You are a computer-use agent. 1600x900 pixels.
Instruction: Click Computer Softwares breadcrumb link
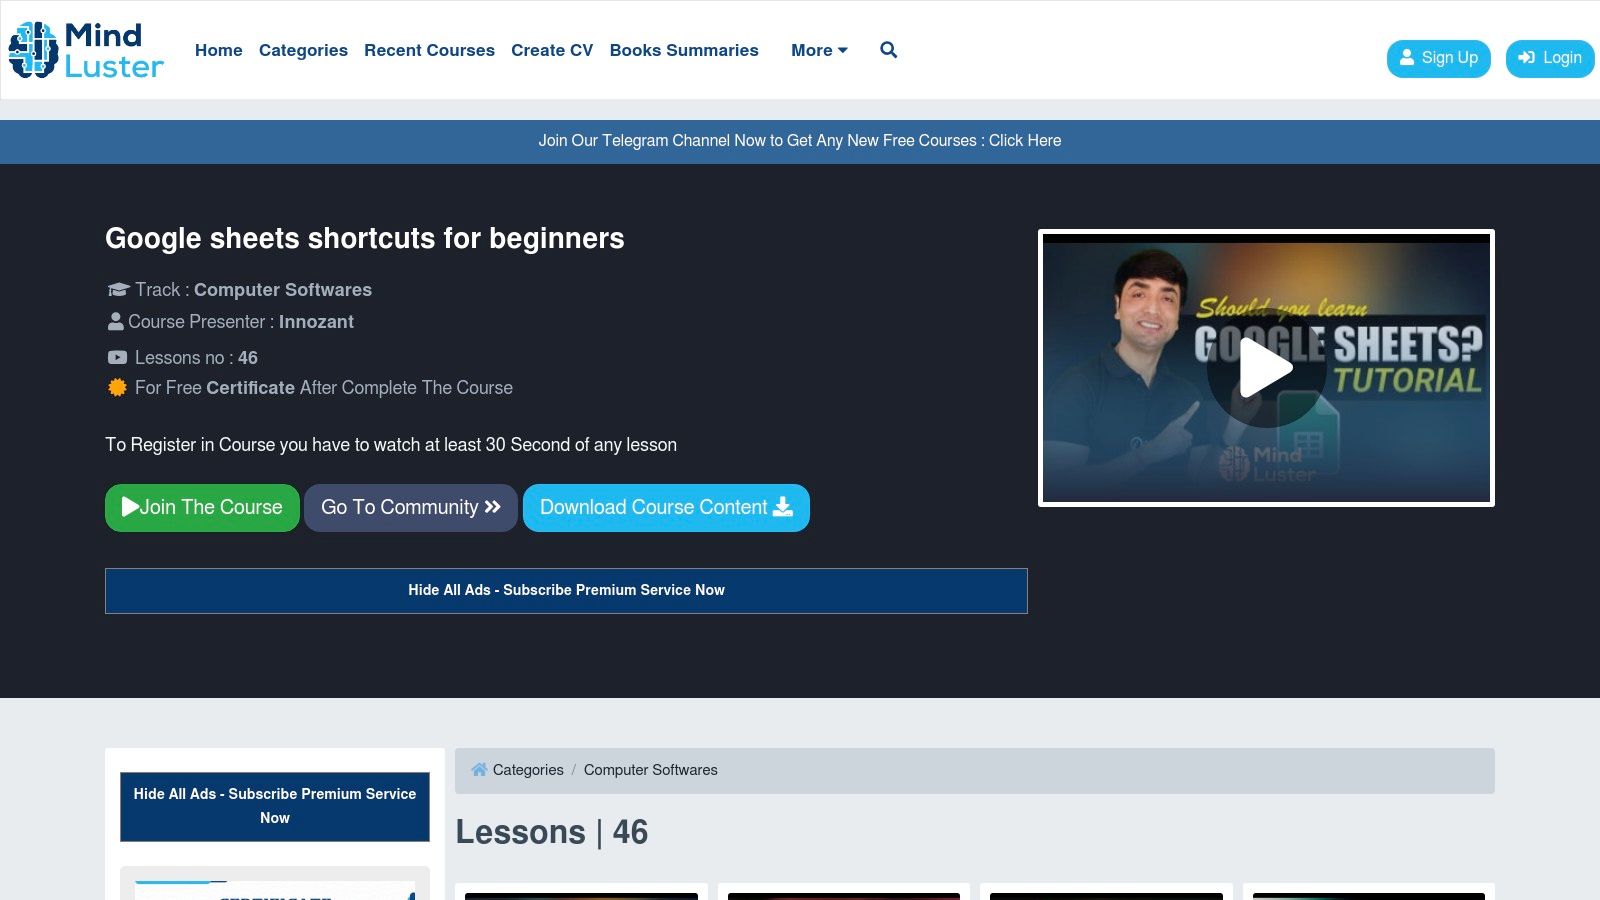[x=651, y=770]
